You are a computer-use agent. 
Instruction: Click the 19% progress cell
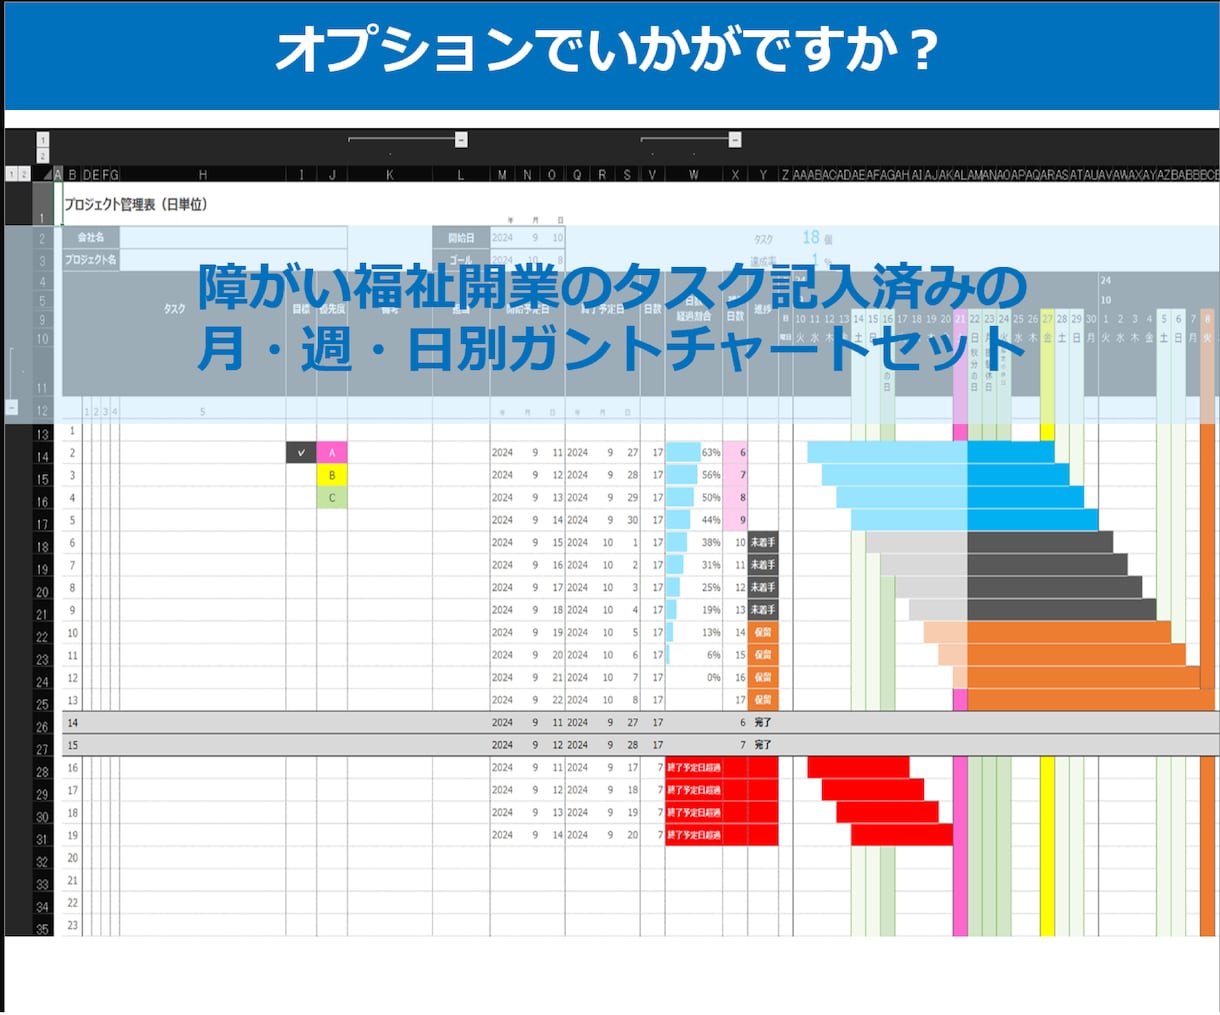(x=694, y=610)
